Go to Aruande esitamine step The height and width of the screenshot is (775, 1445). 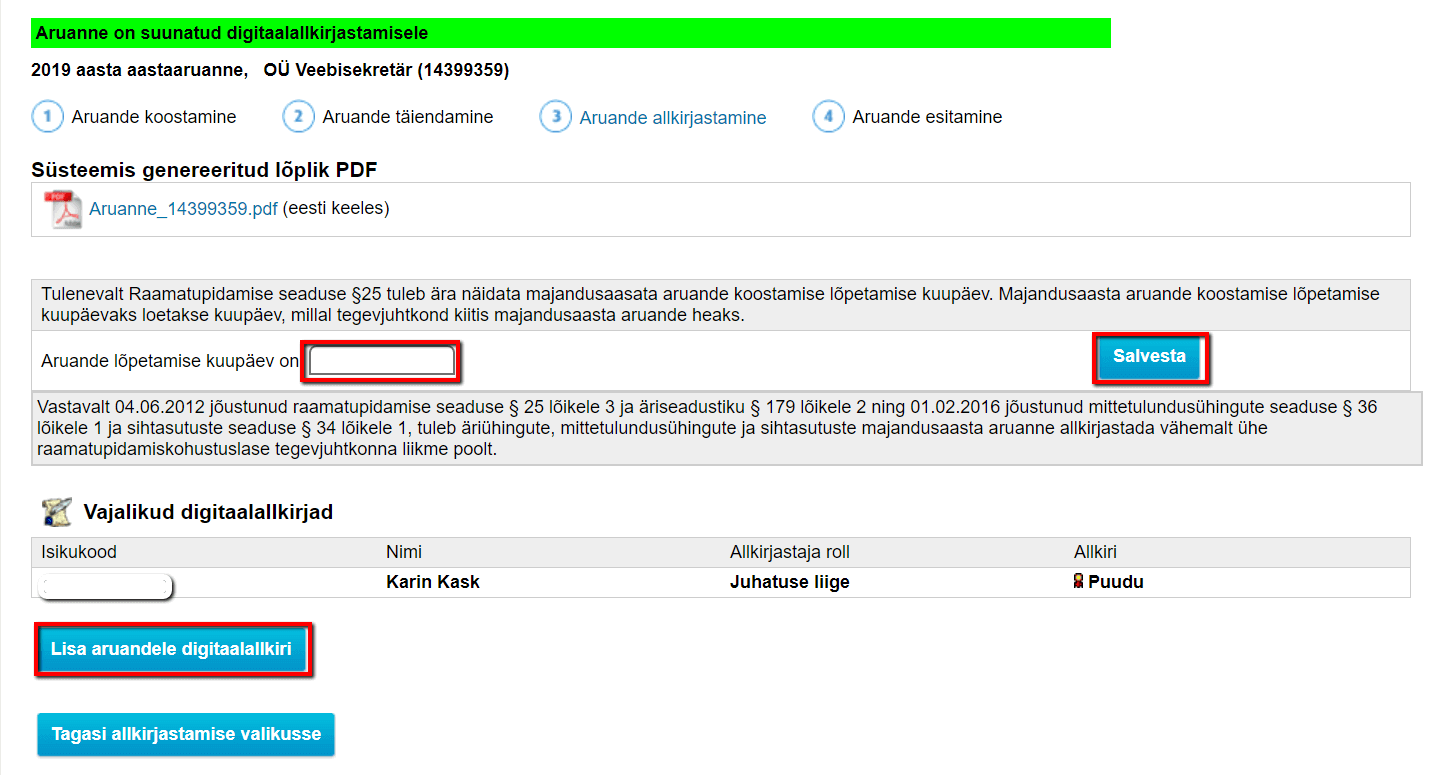tap(927, 117)
